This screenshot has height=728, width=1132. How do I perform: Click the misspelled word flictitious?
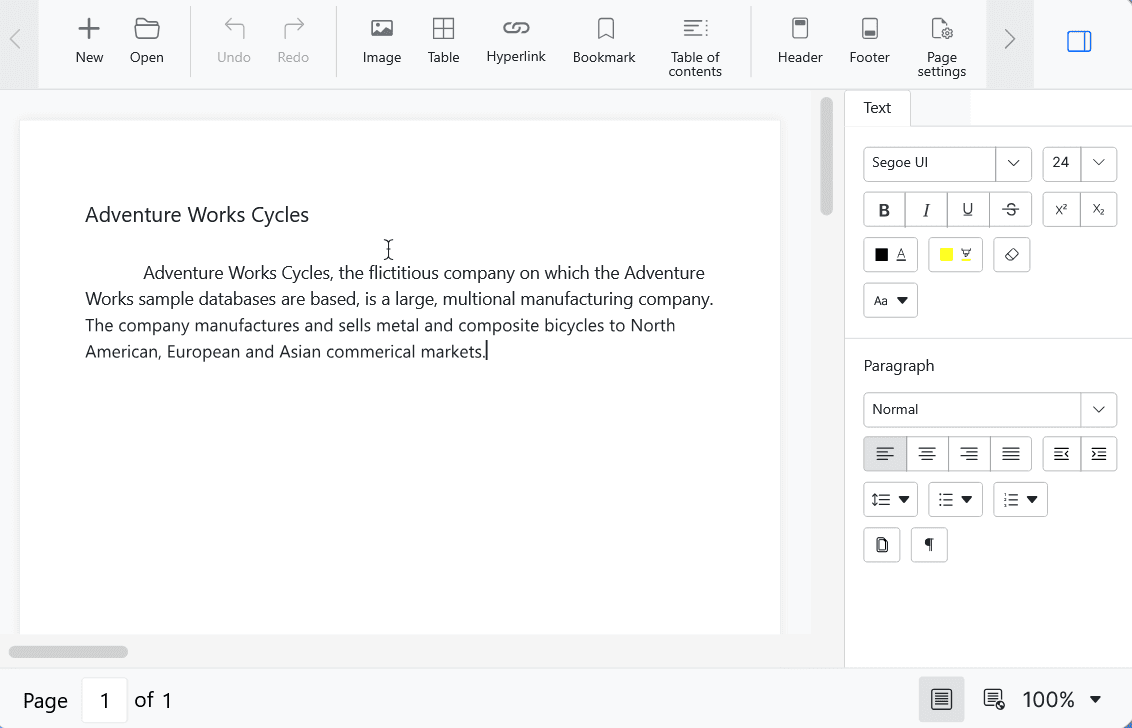coord(404,273)
